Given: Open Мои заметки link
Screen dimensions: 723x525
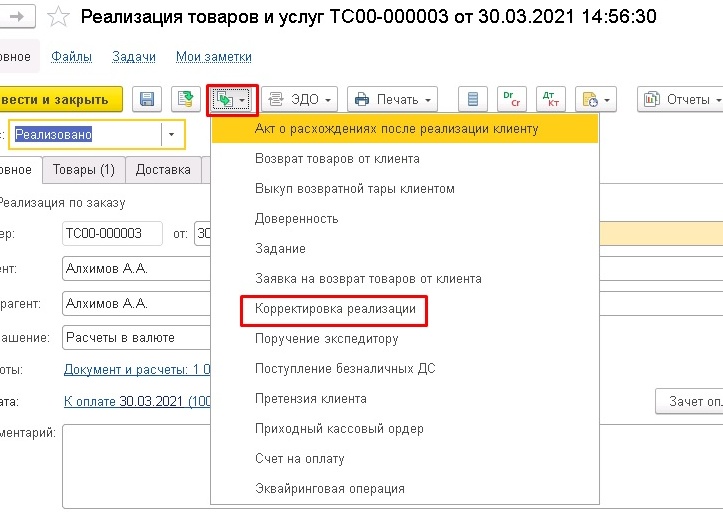Looking at the screenshot, I should click(213, 57).
